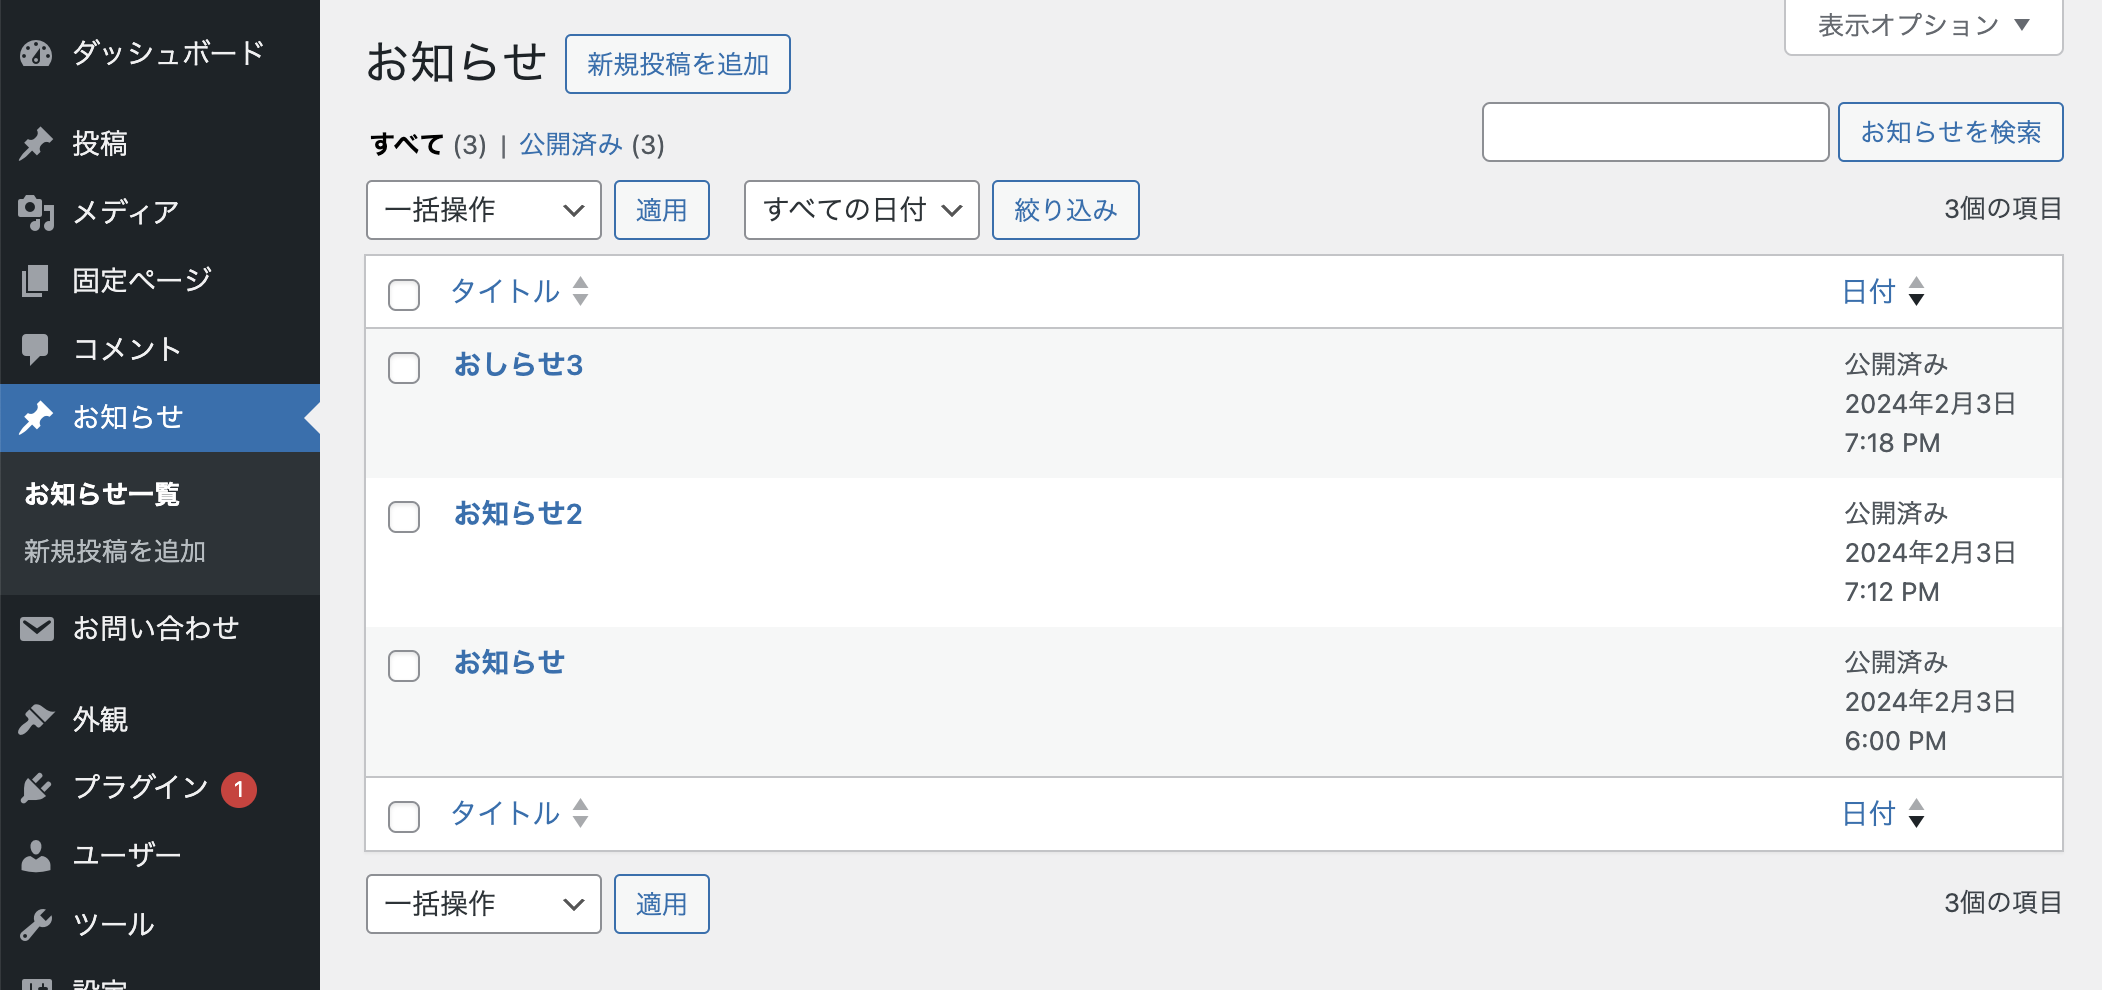The image size is (2102, 990).
Task: Open the top 一括操作 bulk actions dropdown
Action: pyautogui.click(x=483, y=210)
